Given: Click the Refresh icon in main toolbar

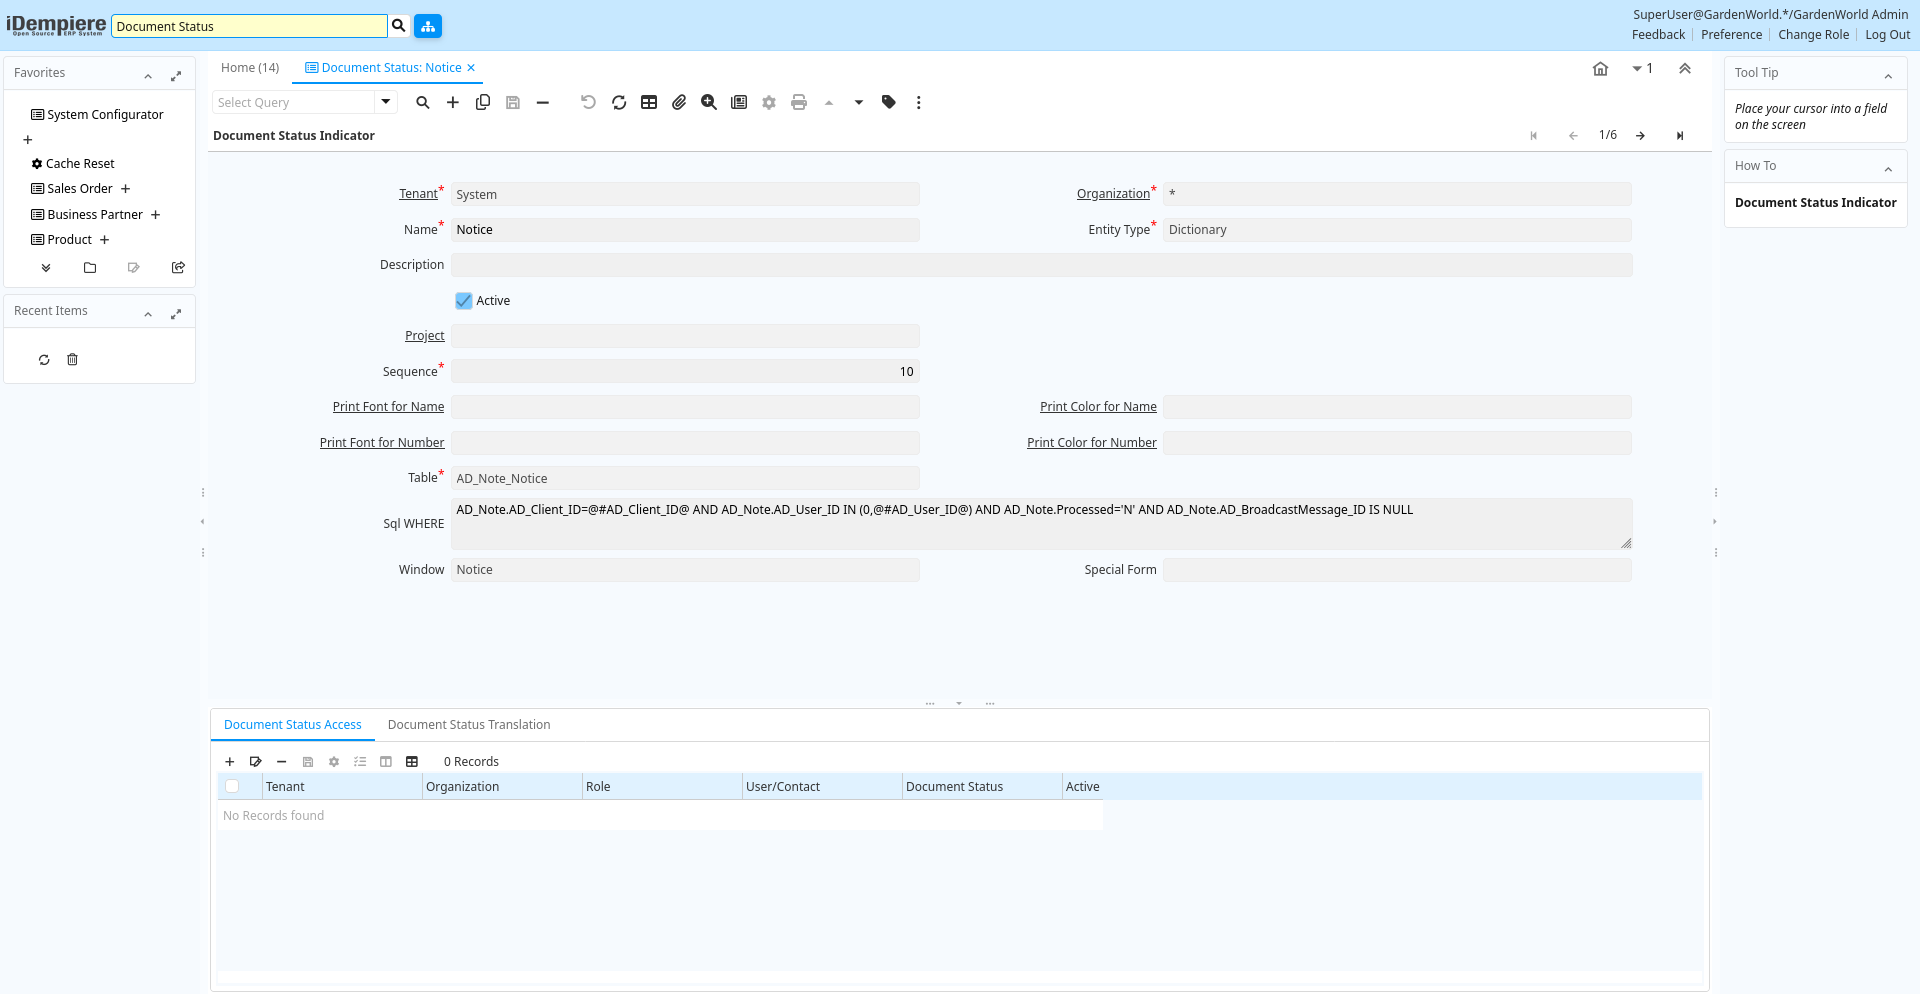Looking at the screenshot, I should [619, 102].
